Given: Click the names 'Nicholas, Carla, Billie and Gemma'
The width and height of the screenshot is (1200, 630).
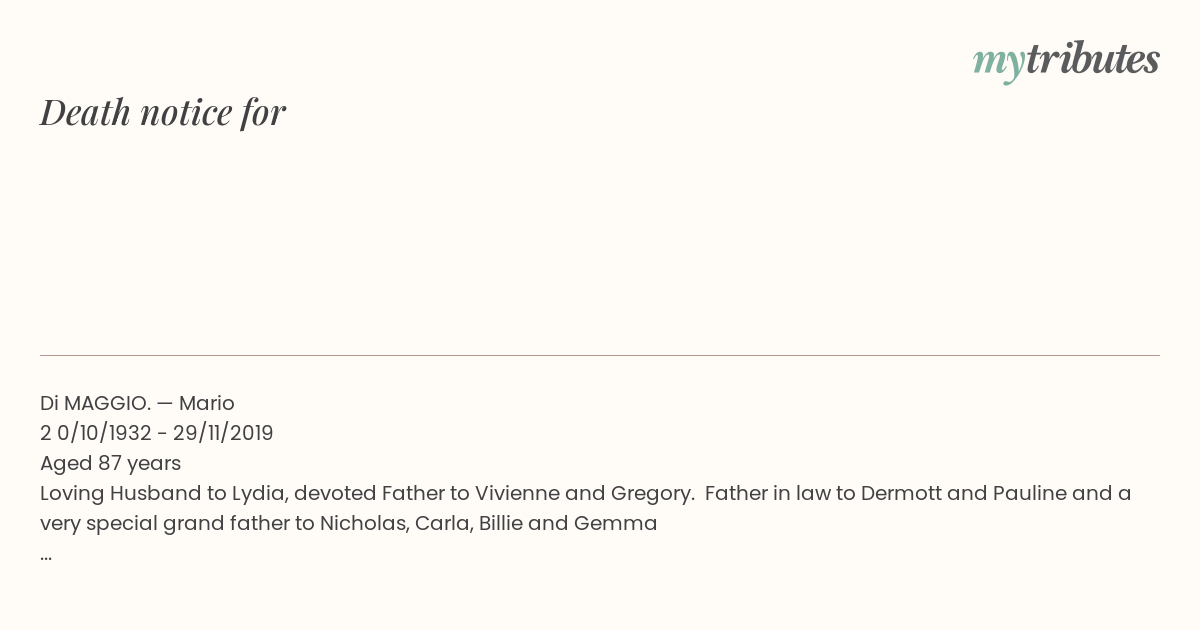Looking at the screenshot, I should 488,523.
